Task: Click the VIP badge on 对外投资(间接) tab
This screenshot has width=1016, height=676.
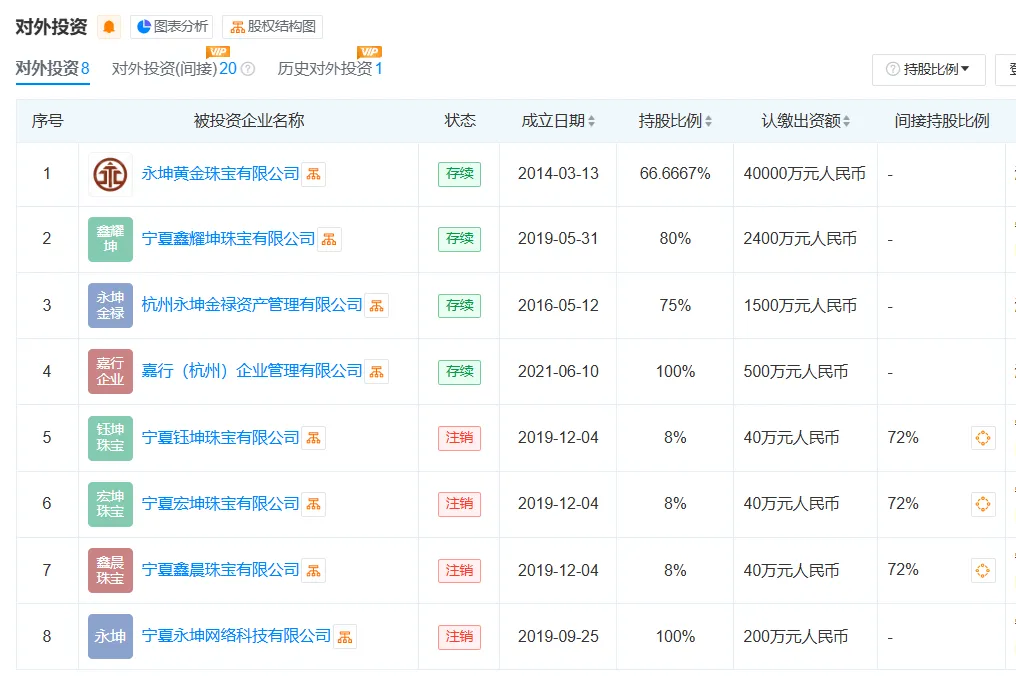Action: pos(217,50)
